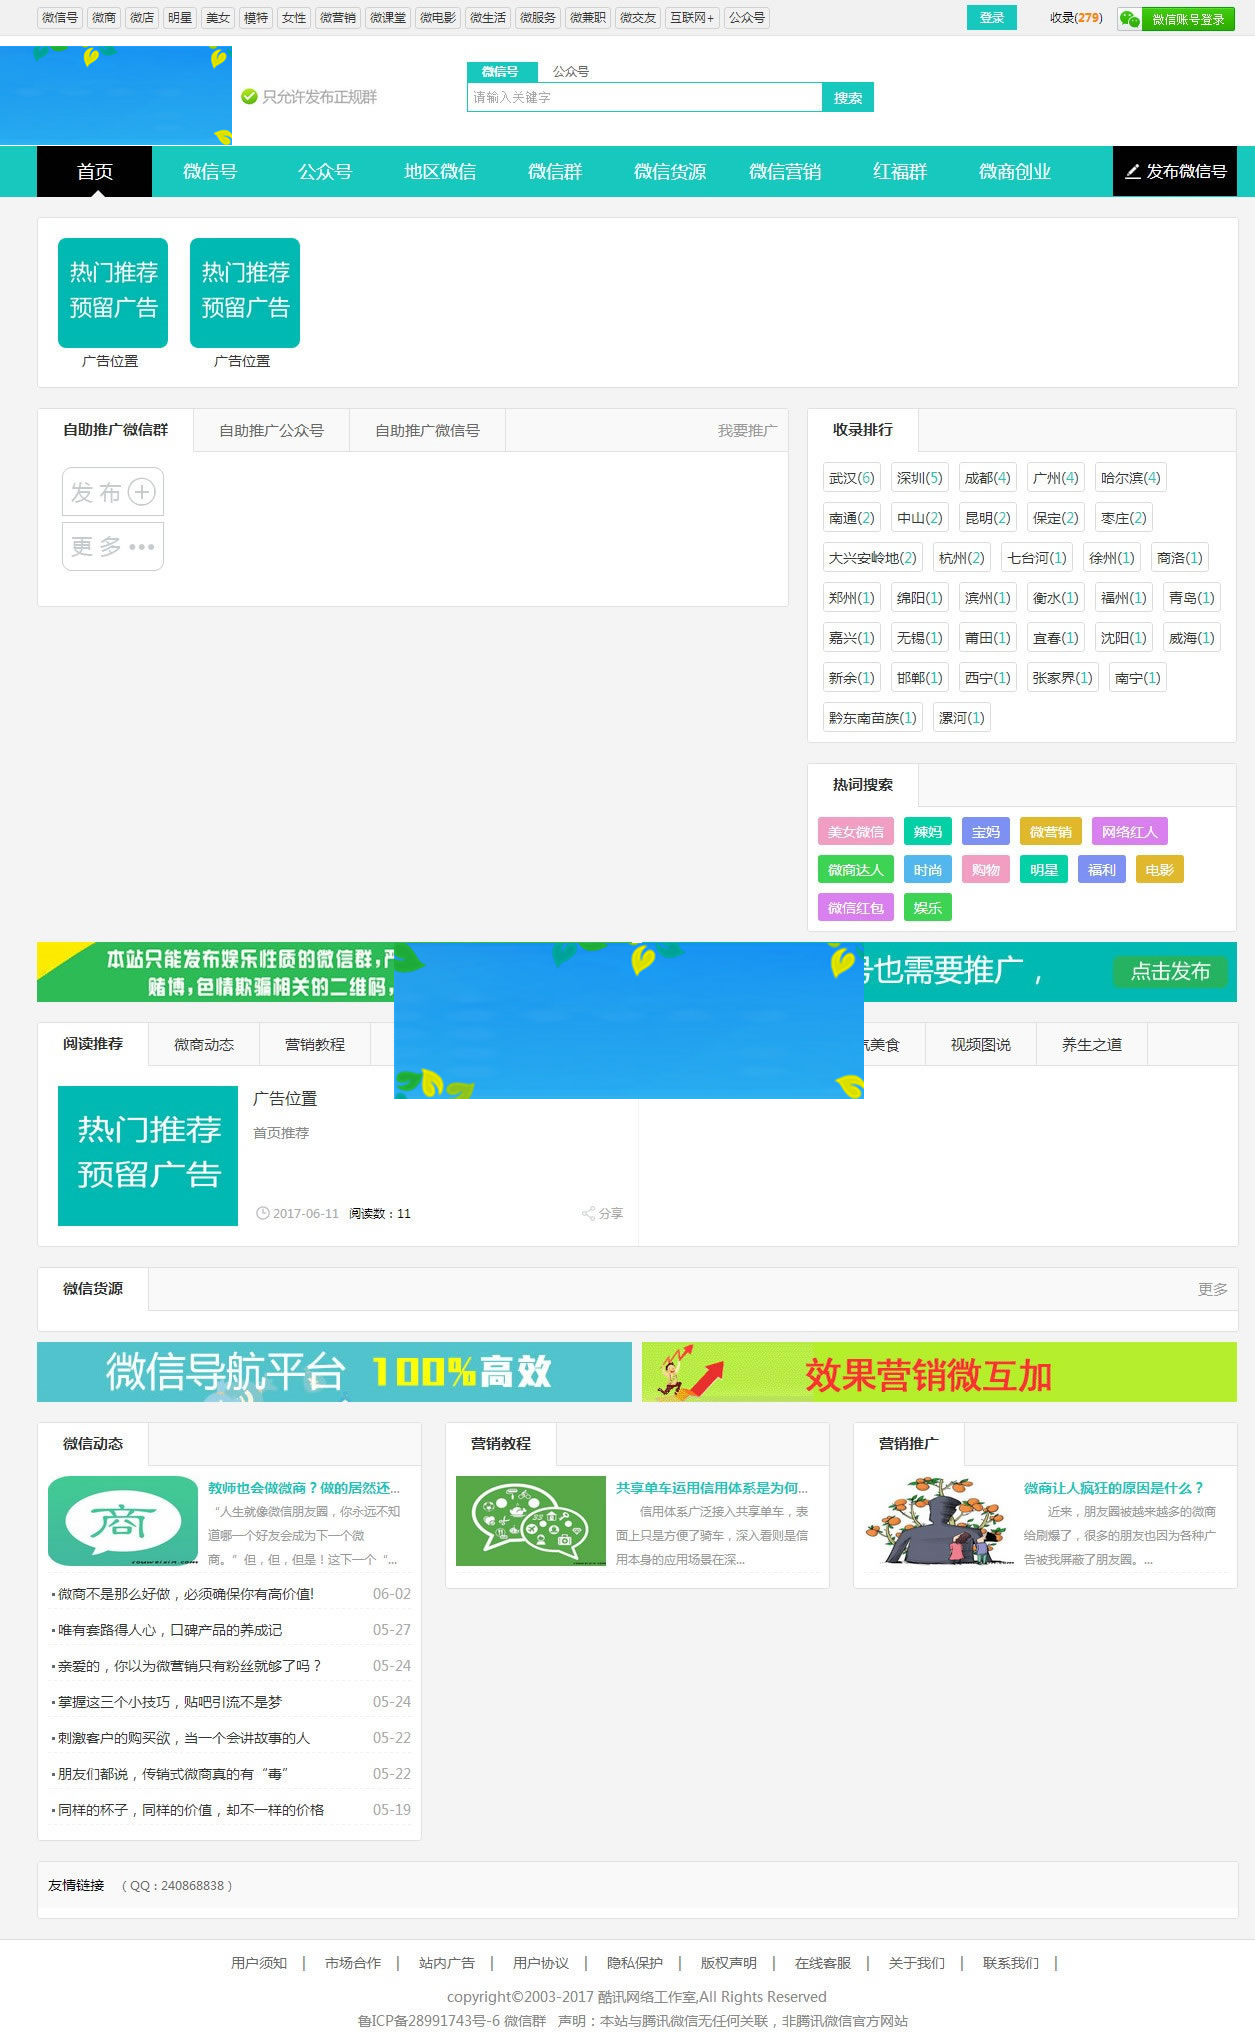Open the green 商 logo thumbnail

(x=122, y=1520)
